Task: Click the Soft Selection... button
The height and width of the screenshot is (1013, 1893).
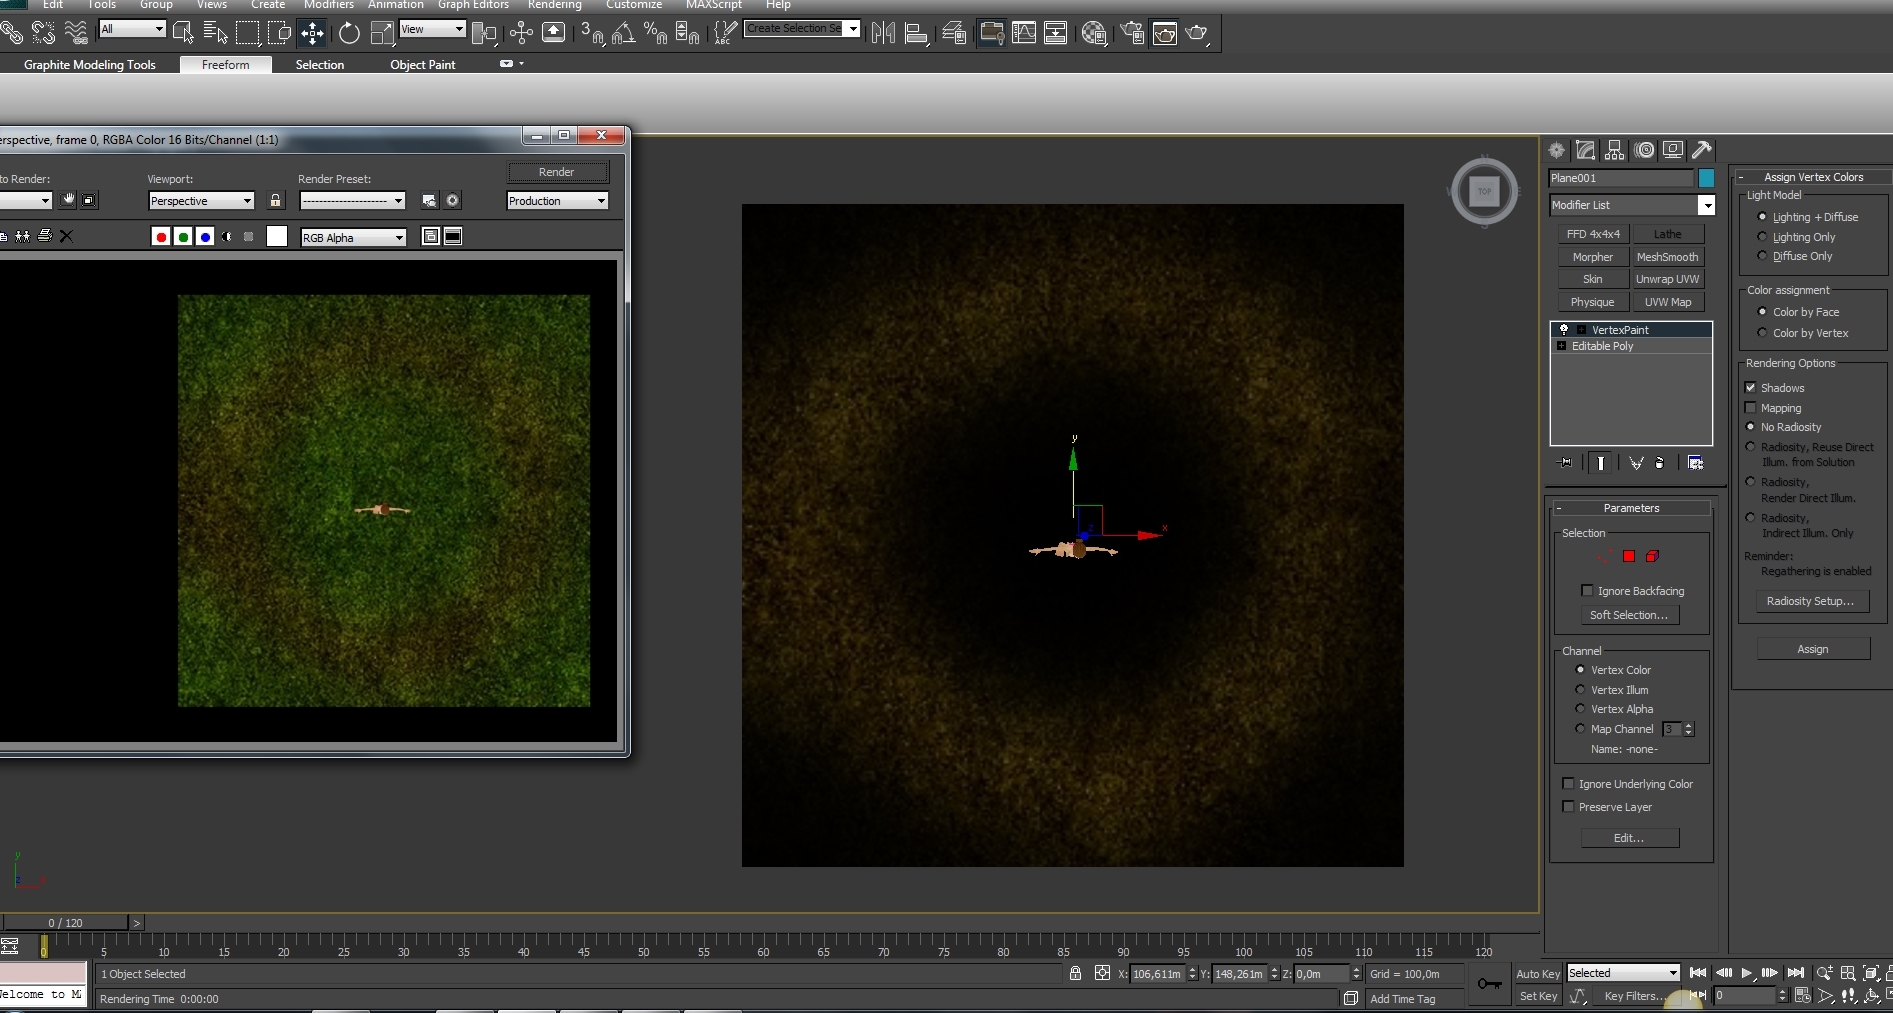Action: 1629,615
